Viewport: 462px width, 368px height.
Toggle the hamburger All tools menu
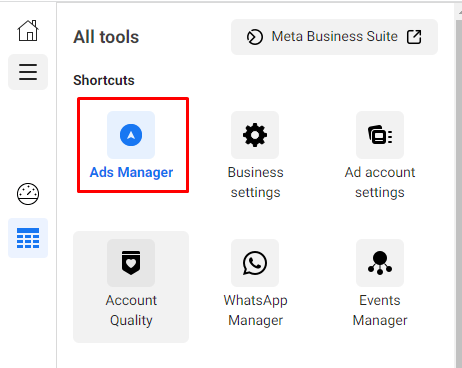[28, 72]
